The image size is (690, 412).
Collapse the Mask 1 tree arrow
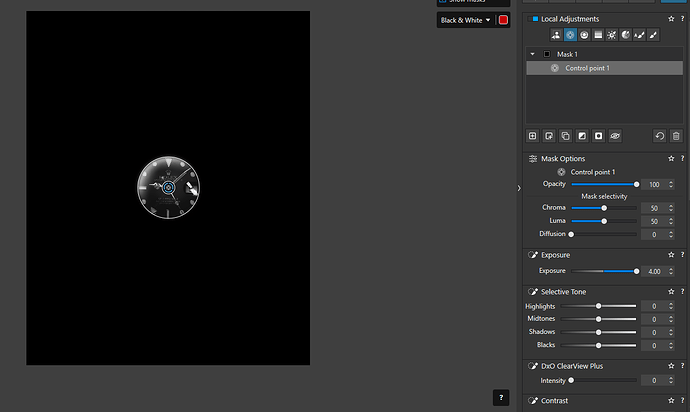[x=533, y=54]
